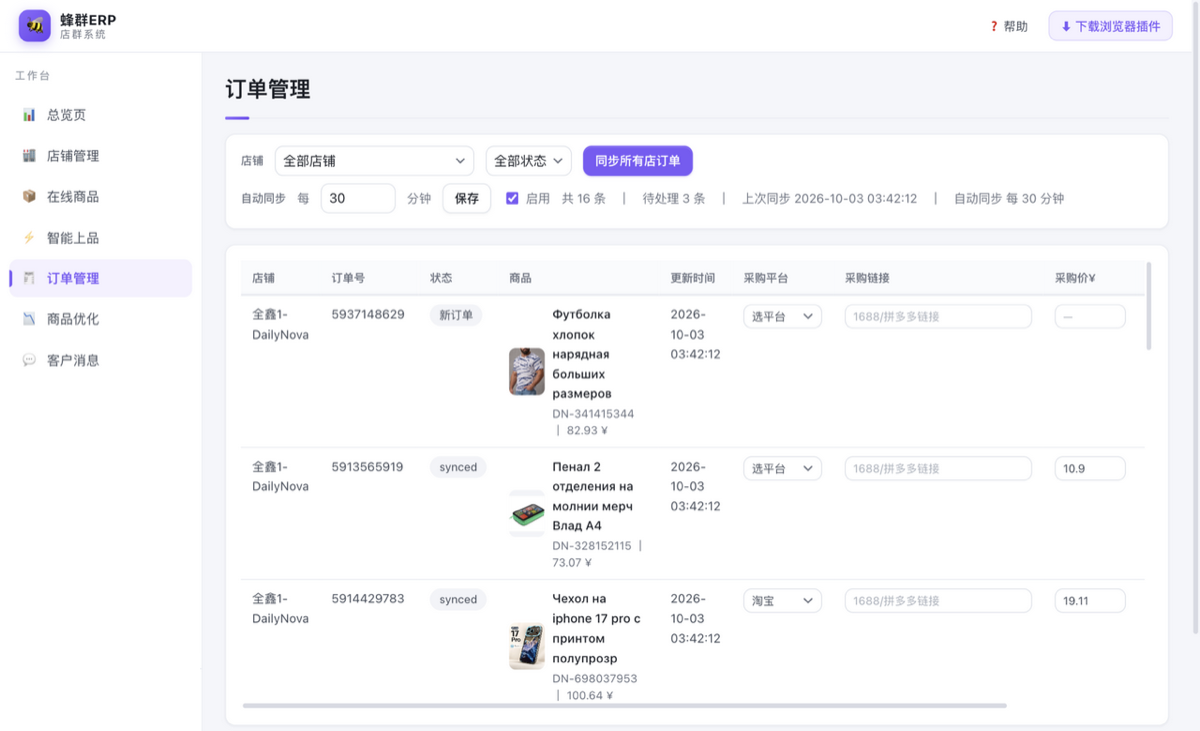
Task: Click the 下载浏览器插件 button
Action: click(x=1110, y=26)
